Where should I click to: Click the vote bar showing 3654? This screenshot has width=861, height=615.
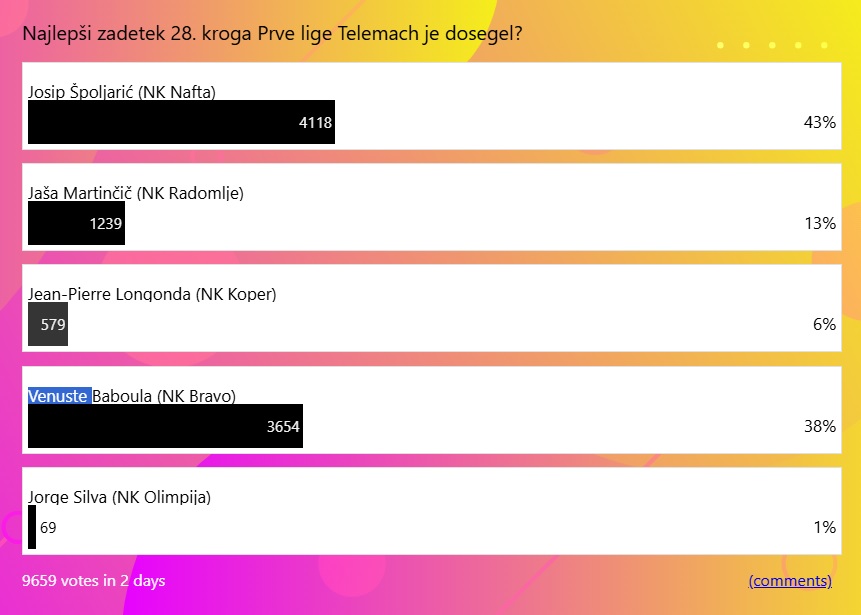[x=165, y=426]
